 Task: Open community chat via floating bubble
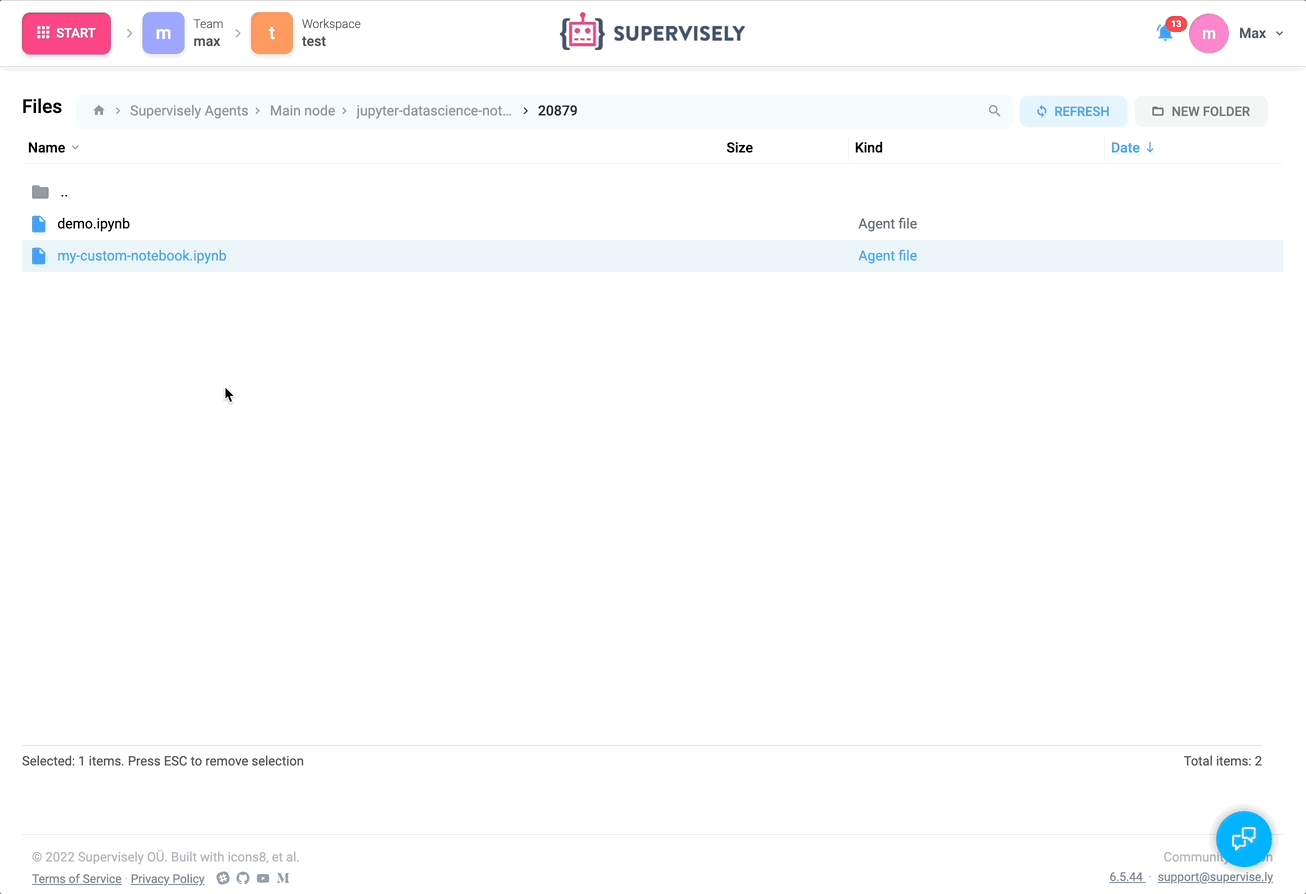[x=1243, y=839]
